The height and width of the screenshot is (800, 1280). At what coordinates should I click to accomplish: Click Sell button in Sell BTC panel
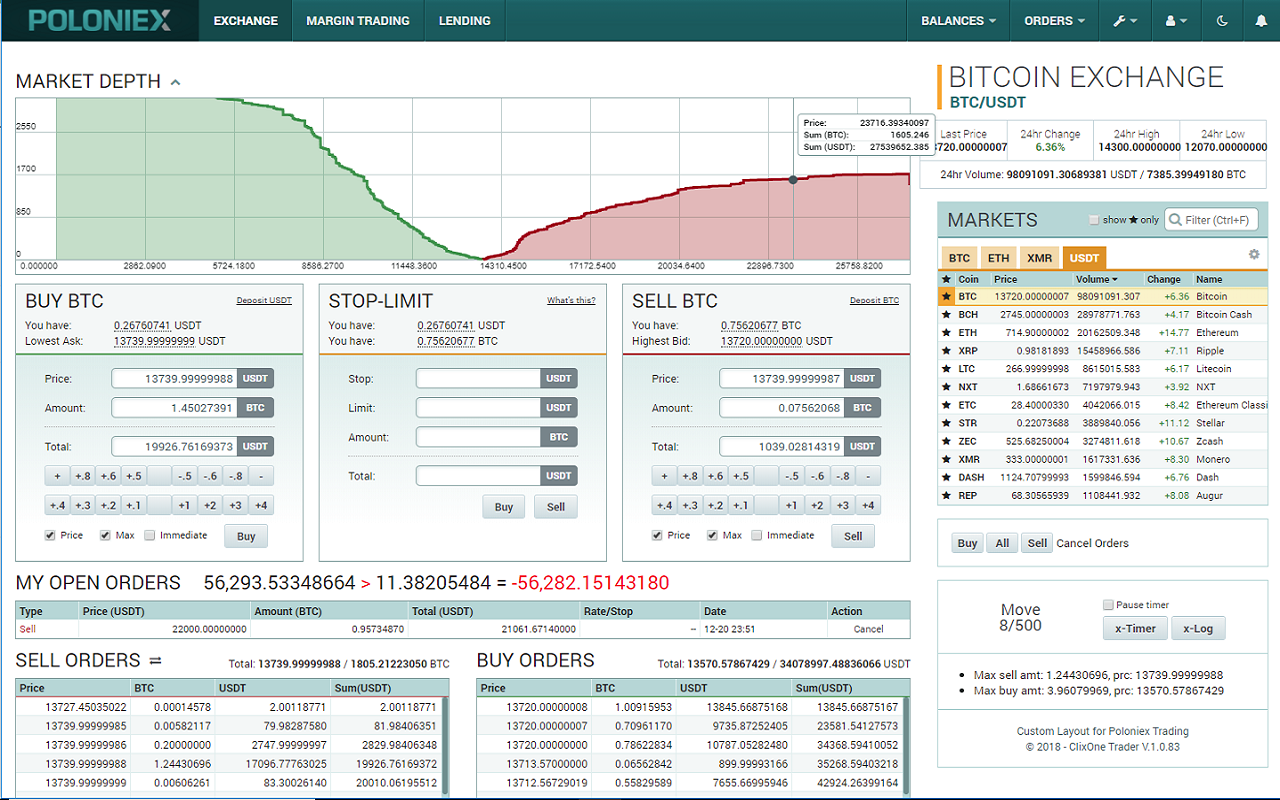[x=853, y=536]
